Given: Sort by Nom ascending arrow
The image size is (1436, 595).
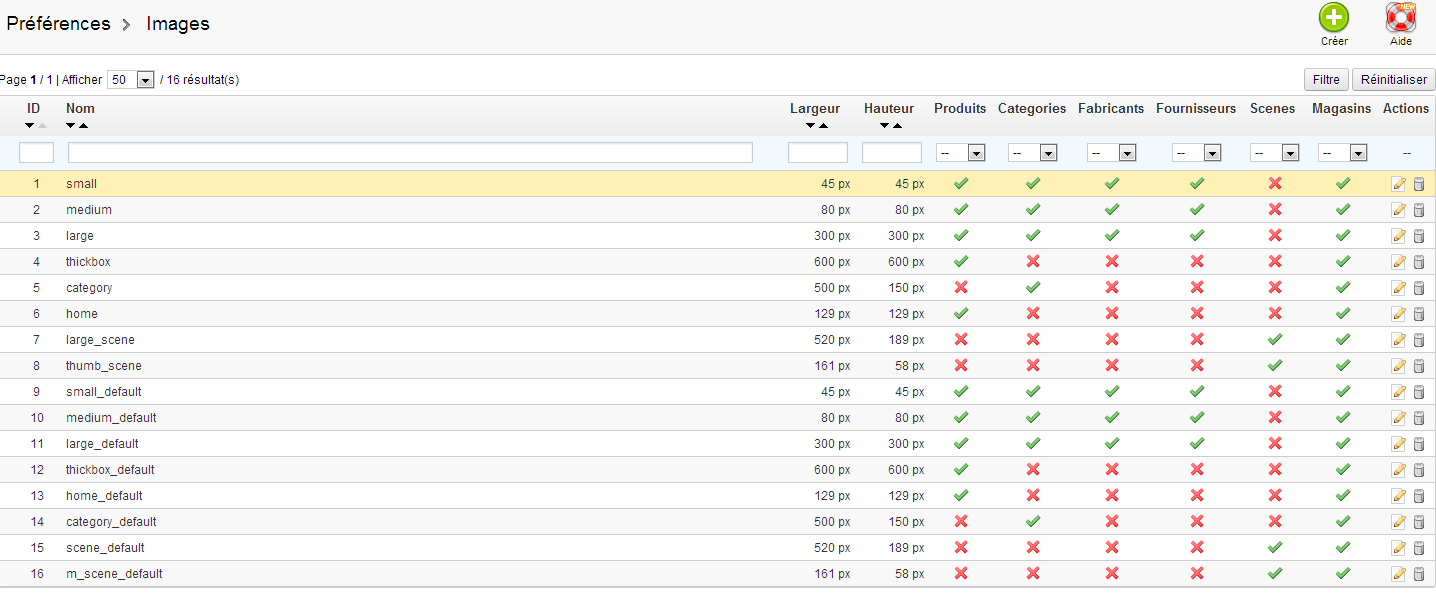Looking at the screenshot, I should tap(84, 126).
